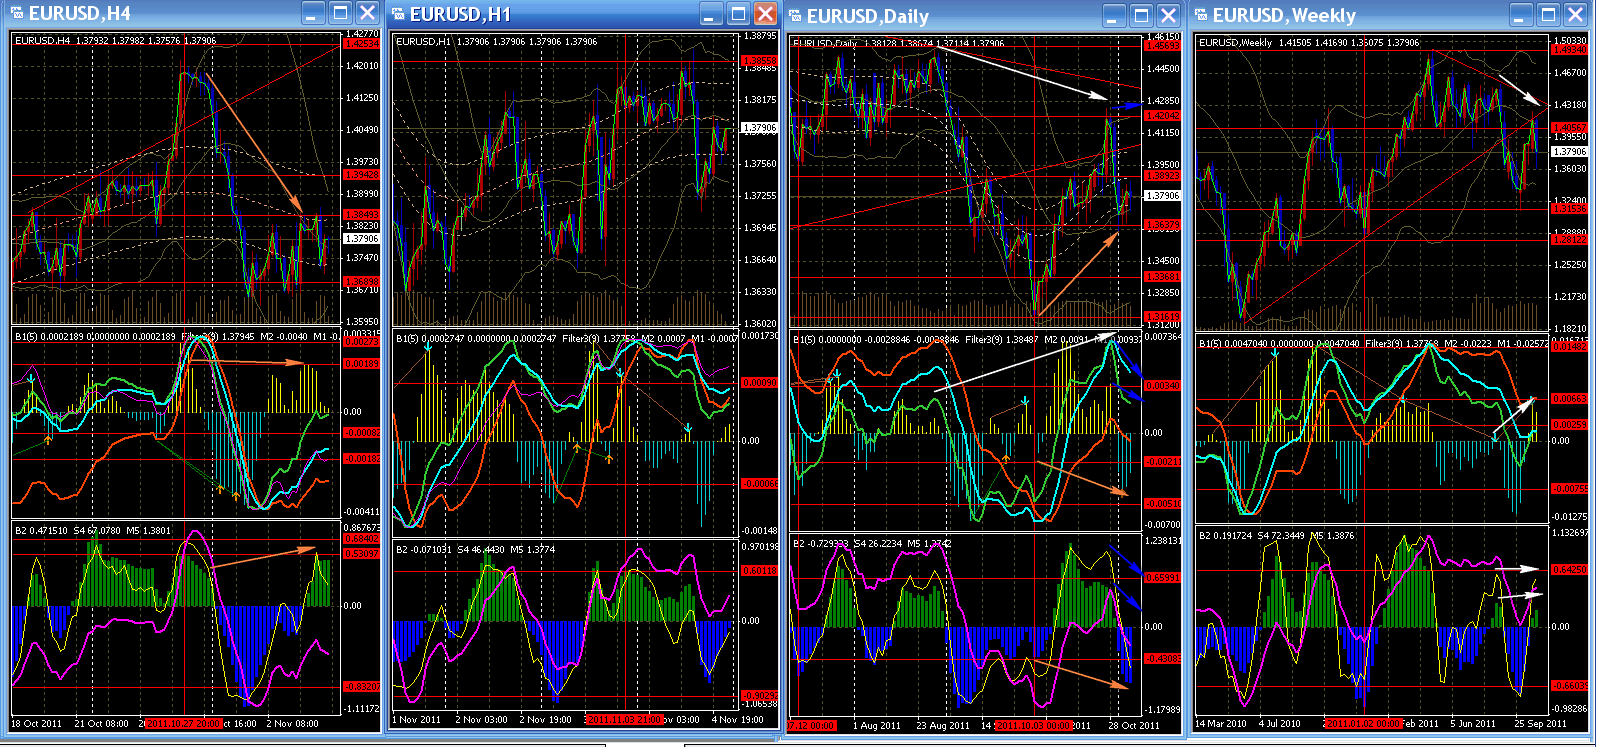
Task: Click the '2 Nov 08:00' date on H4 time axis
Action: tap(293, 723)
